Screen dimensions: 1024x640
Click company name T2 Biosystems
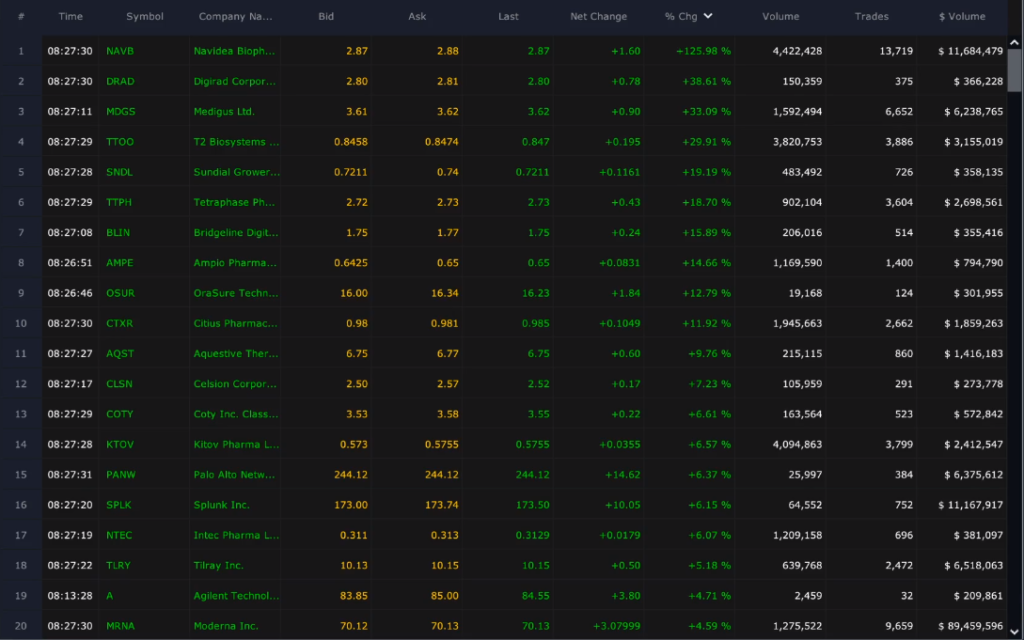click(x=236, y=142)
